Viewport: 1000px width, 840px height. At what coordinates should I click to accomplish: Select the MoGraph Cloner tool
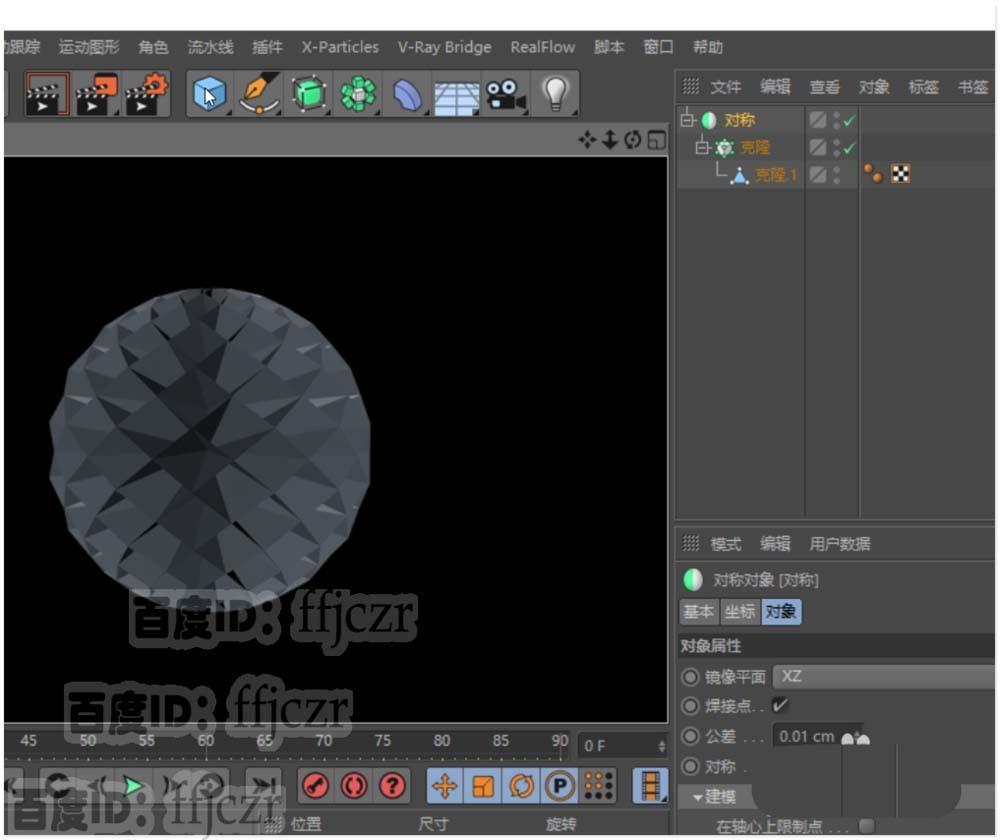point(357,93)
